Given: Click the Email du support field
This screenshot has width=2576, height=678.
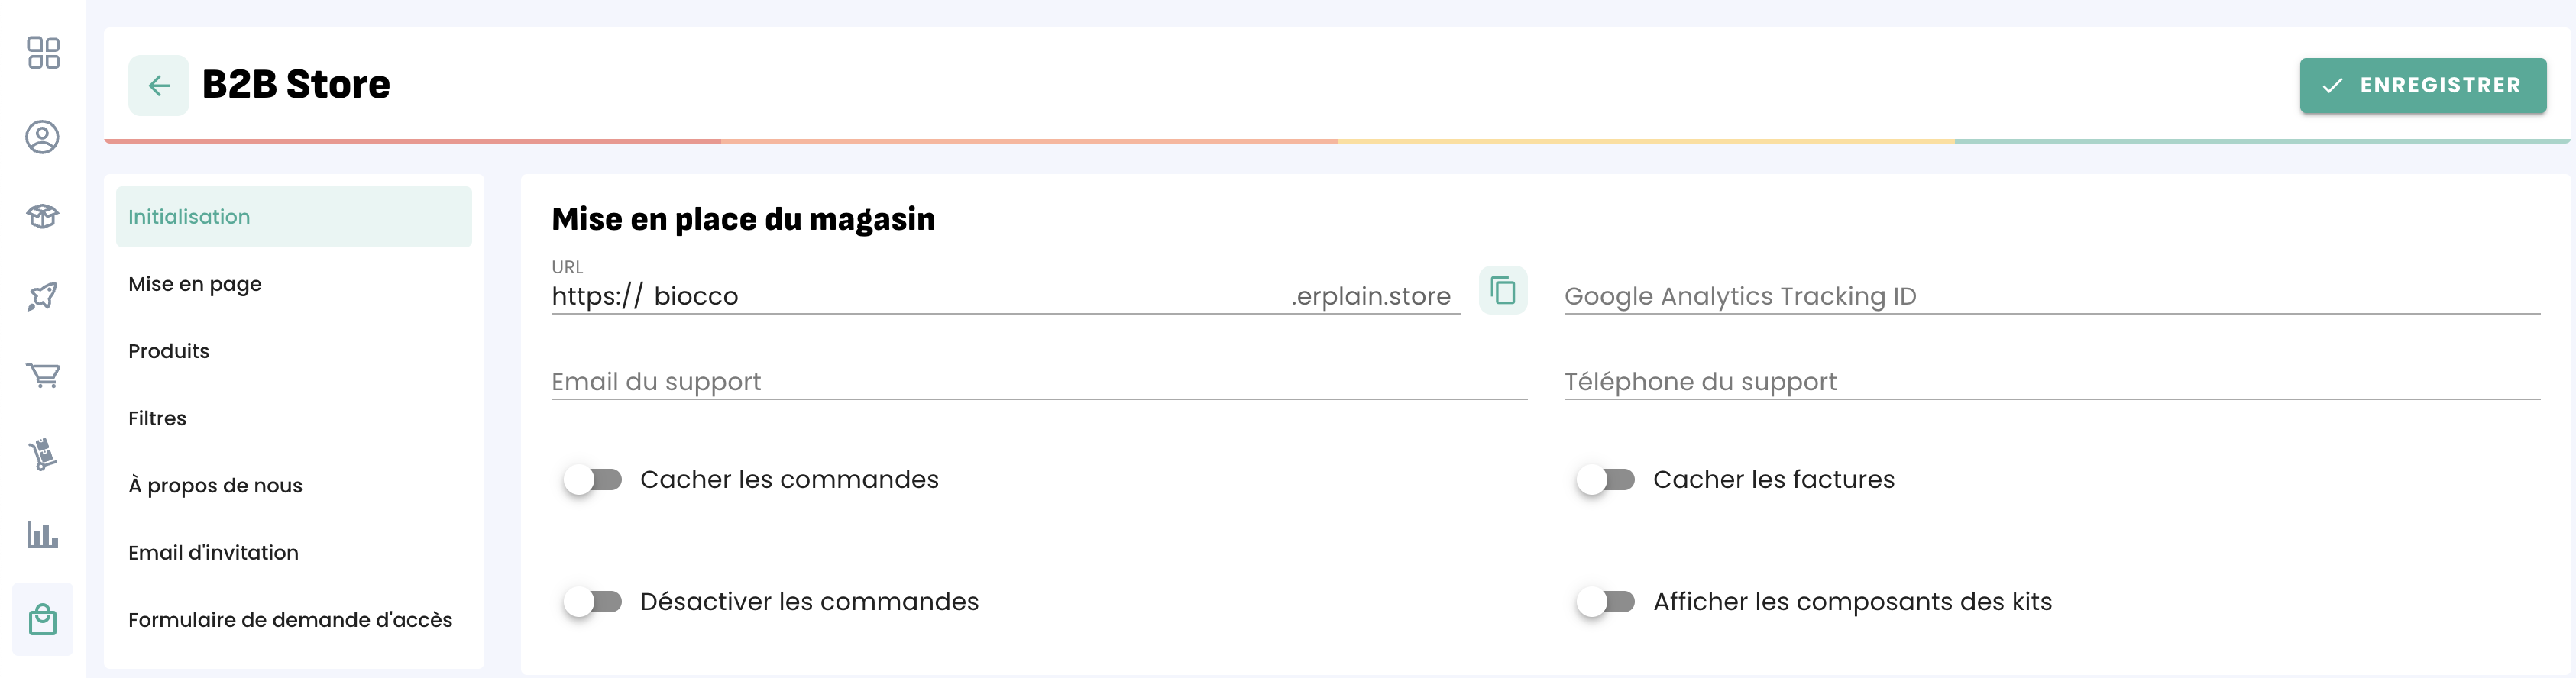Looking at the screenshot, I should tap(1038, 382).
